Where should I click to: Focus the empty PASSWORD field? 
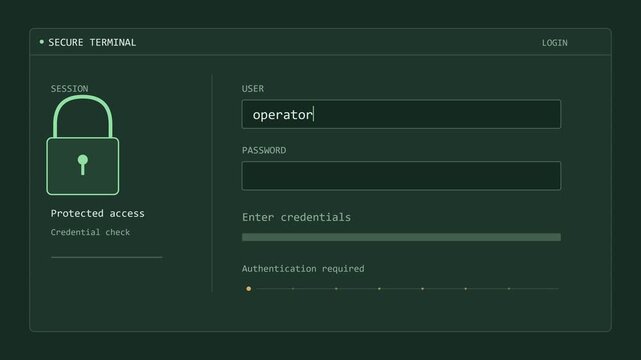click(401, 176)
